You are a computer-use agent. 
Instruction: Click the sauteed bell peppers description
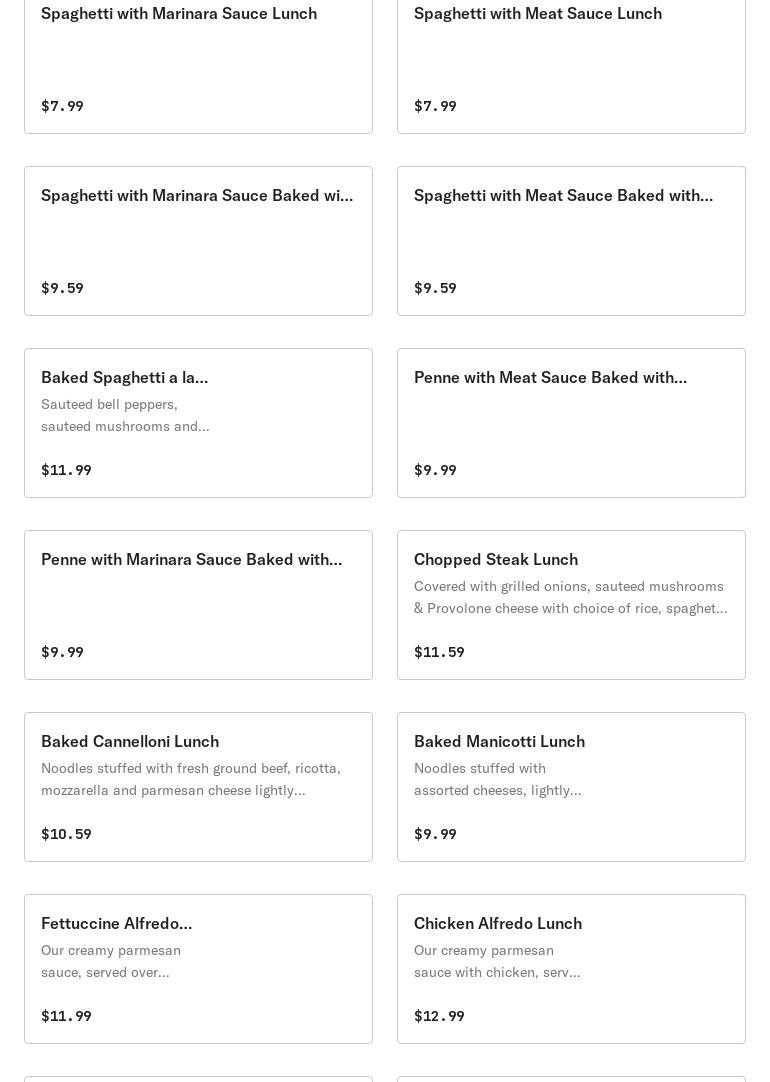coord(125,415)
